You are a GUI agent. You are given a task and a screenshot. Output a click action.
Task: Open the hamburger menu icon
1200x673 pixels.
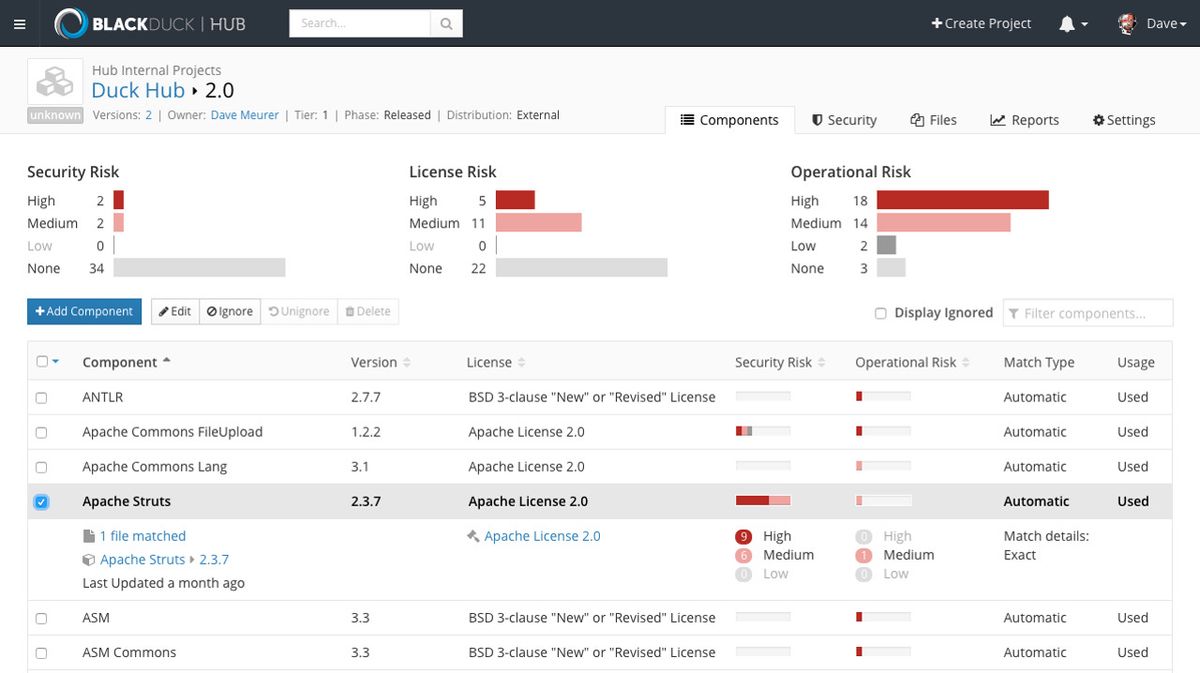[20, 24]
